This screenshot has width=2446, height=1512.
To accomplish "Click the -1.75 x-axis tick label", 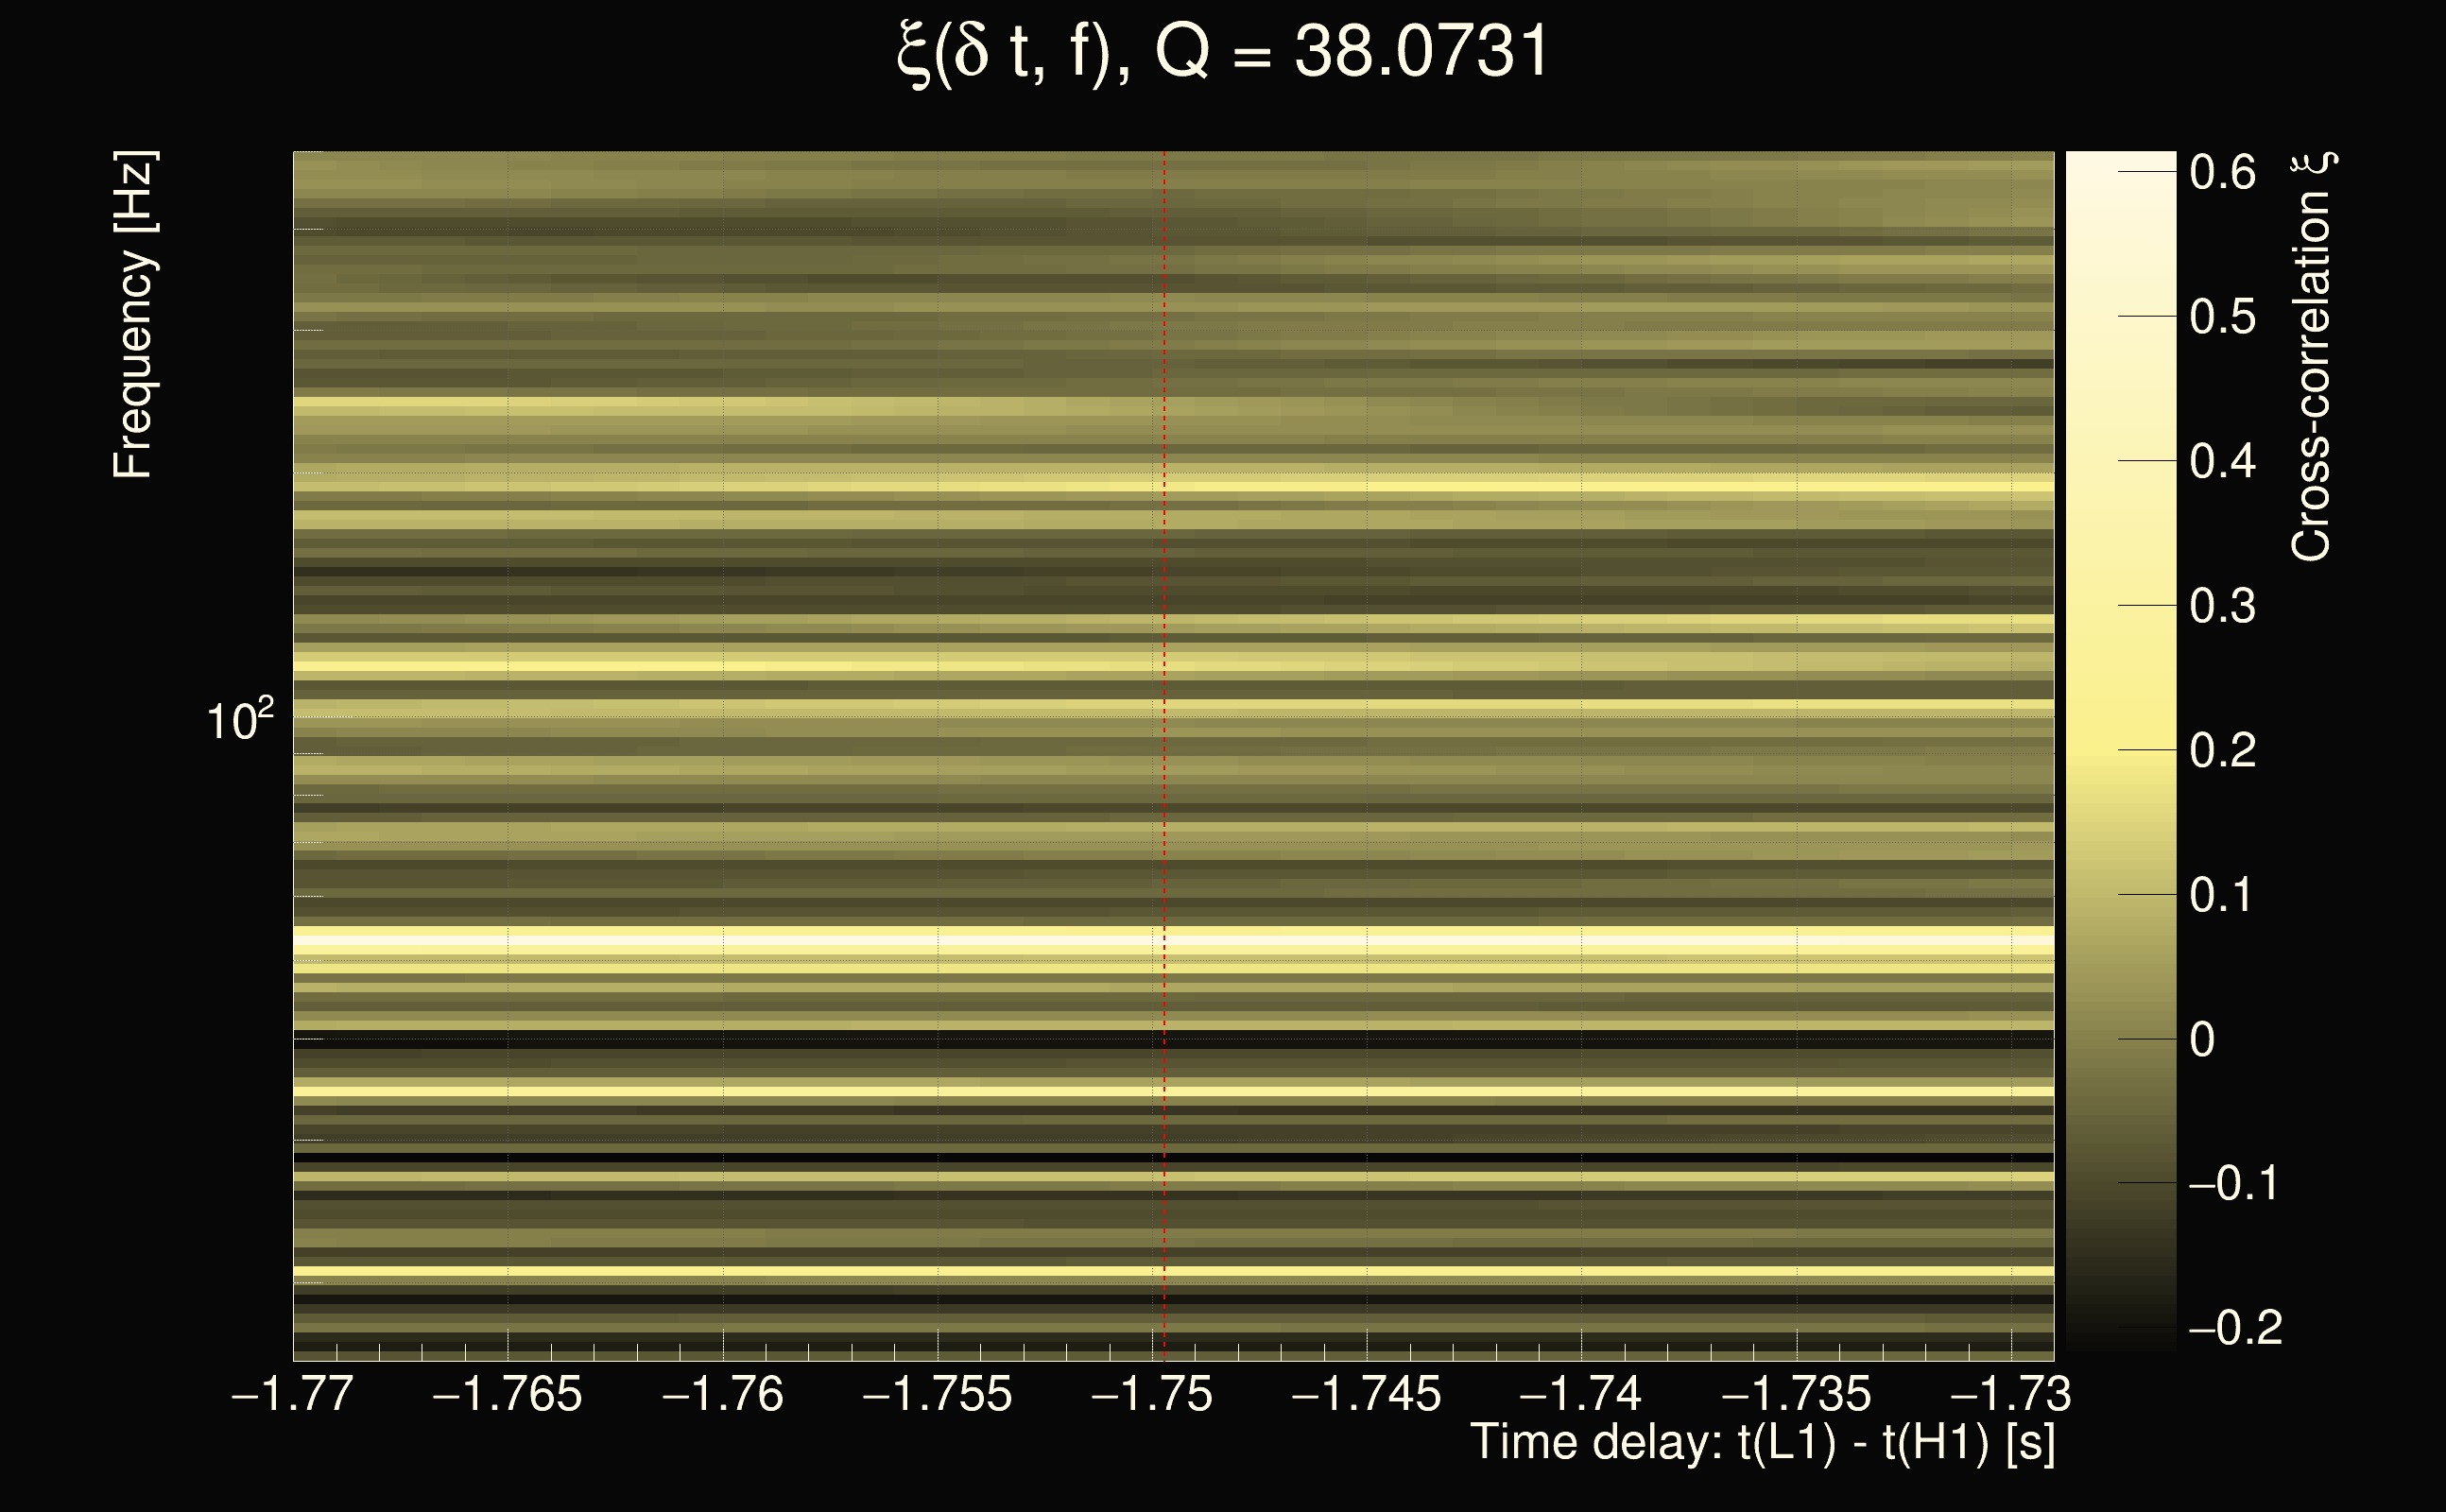I will [1152, 1394].
